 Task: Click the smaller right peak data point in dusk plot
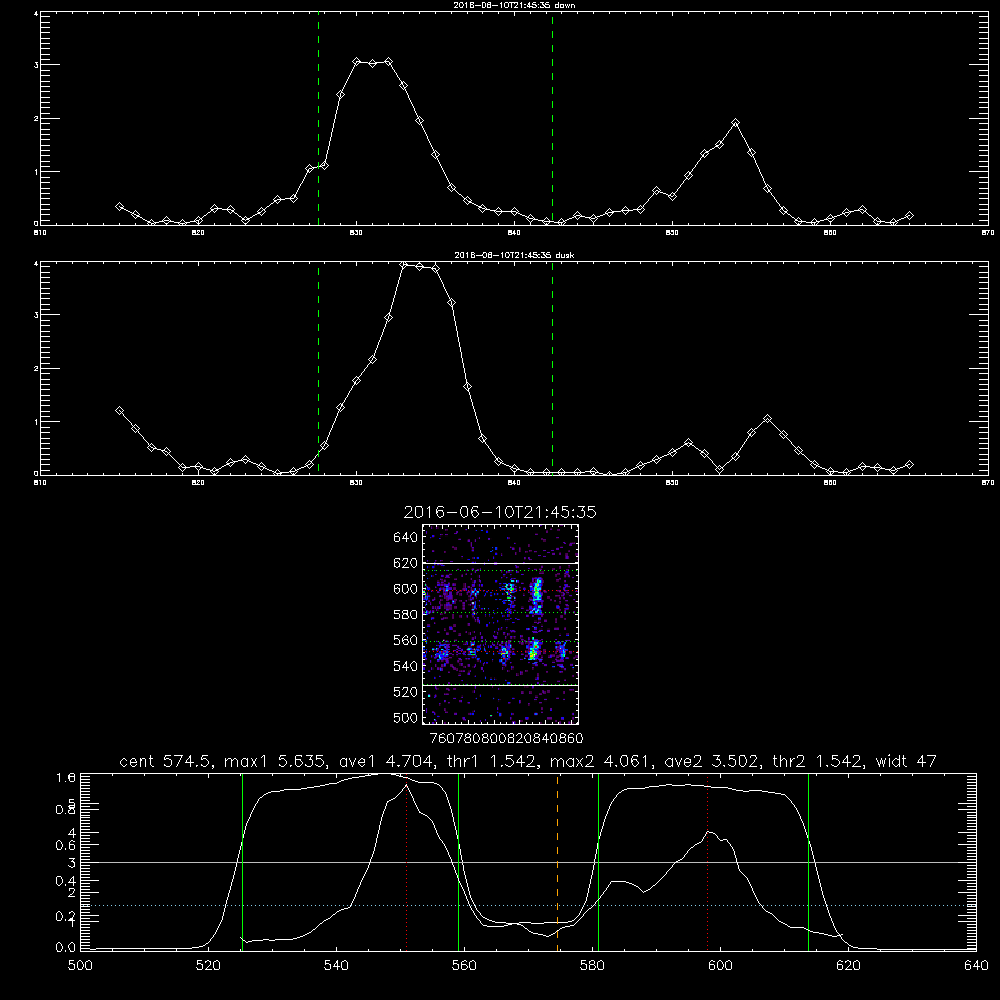(767, 419)
